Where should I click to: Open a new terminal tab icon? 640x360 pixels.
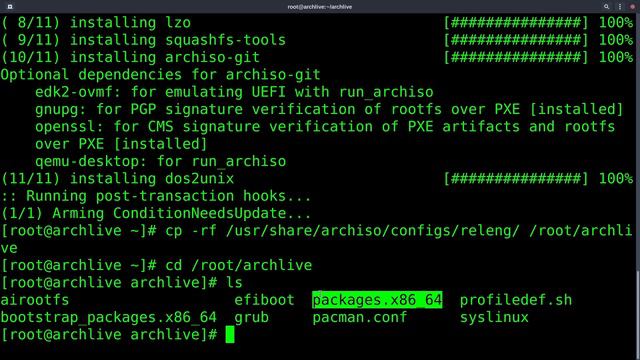(10, 7)
